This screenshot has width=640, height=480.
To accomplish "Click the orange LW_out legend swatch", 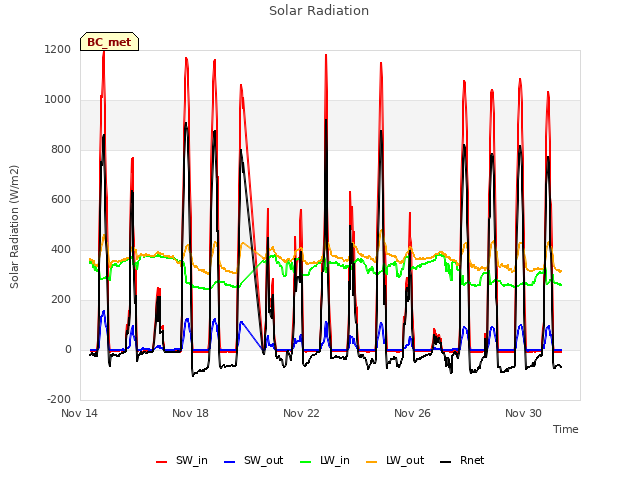I will [372, 462].
